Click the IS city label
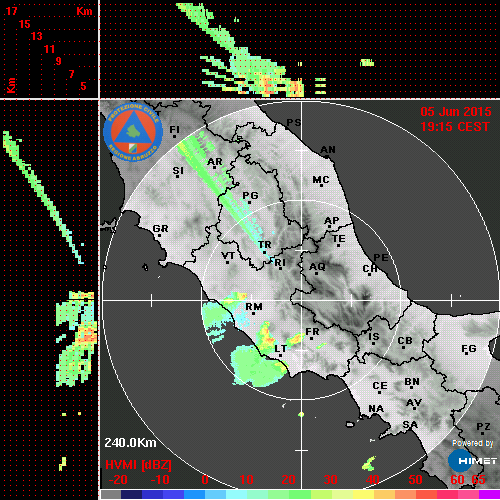 [x=374, y=337]
